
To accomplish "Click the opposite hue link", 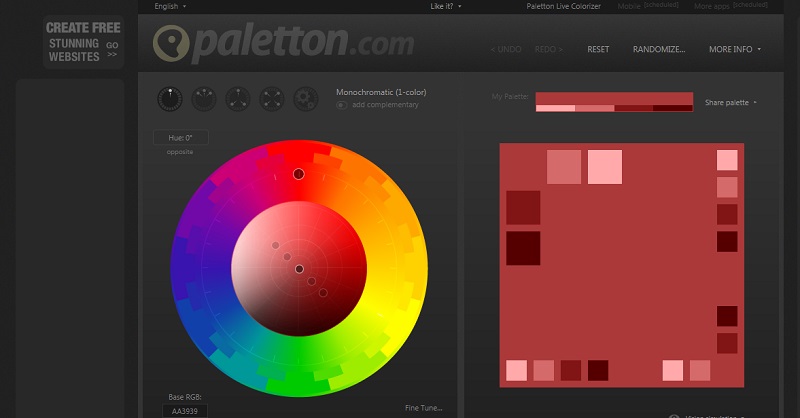I will click(x=180, y=152).
